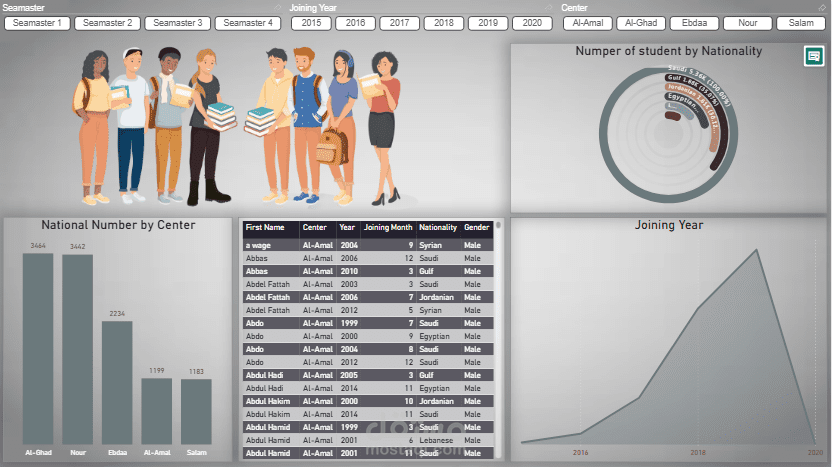Filter dashboard to 2017

tap(400, 23)
